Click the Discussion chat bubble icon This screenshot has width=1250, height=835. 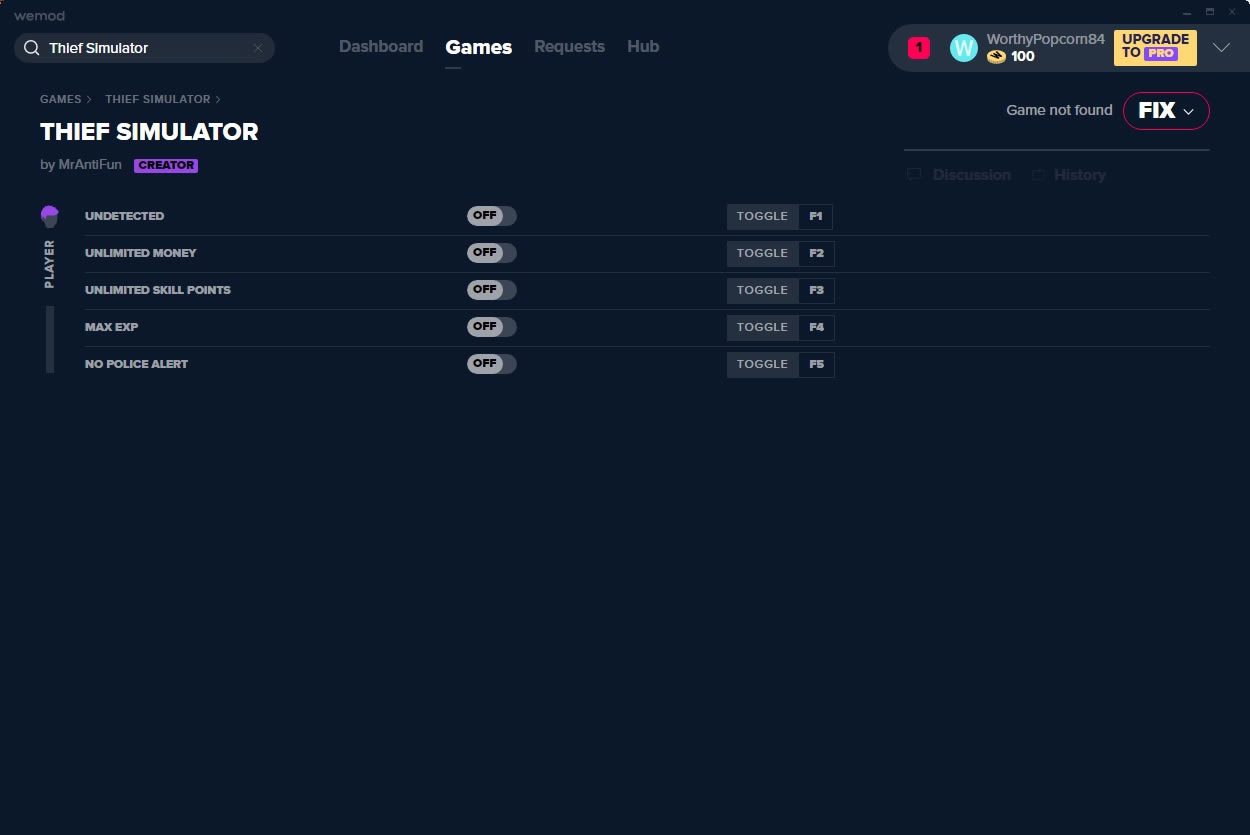tap(914, 175)
